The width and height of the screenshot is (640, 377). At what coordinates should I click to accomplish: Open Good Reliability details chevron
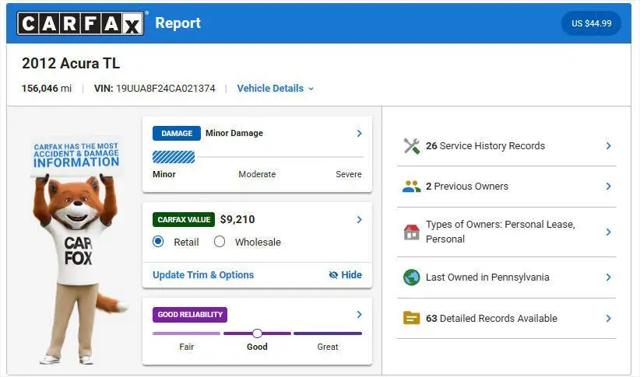(x=359, y=315)
